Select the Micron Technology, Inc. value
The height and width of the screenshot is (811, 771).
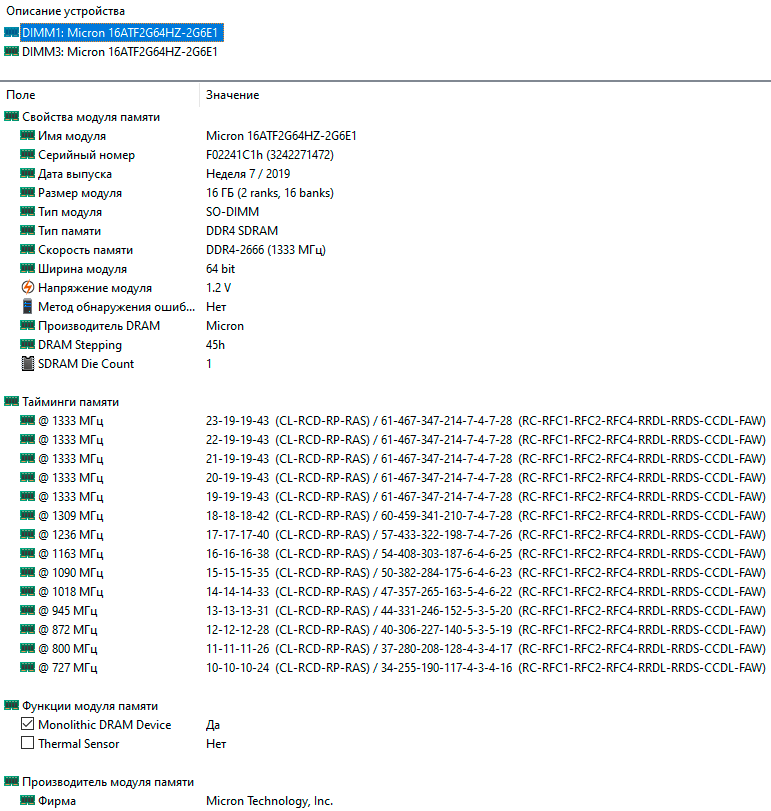pos(269,801)
